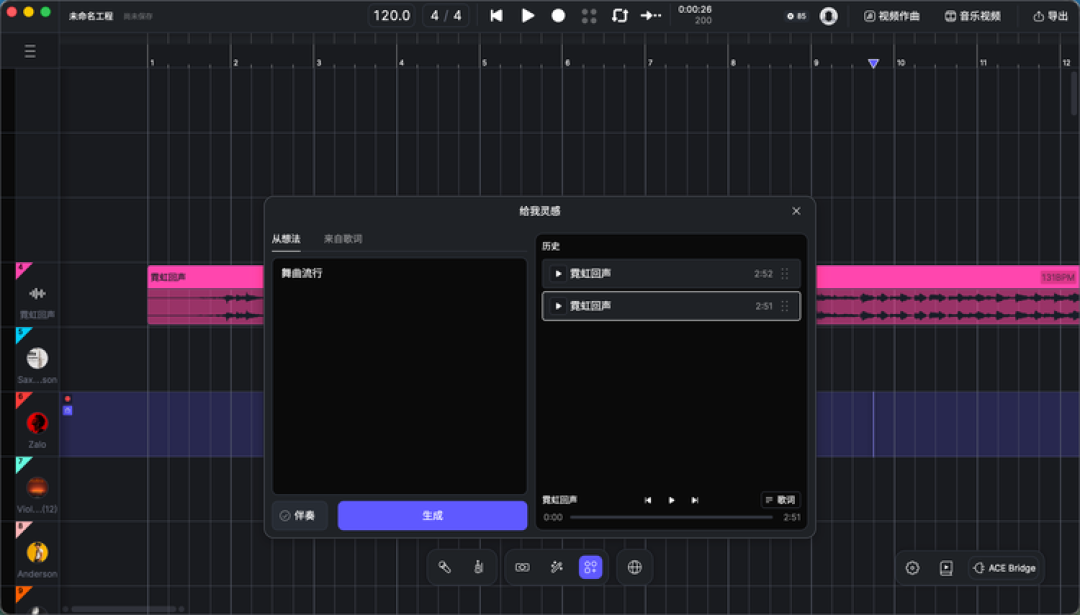Select the Zalo track avatar
The width and height of the screenshot is (1080, 615).
[37, 423]
